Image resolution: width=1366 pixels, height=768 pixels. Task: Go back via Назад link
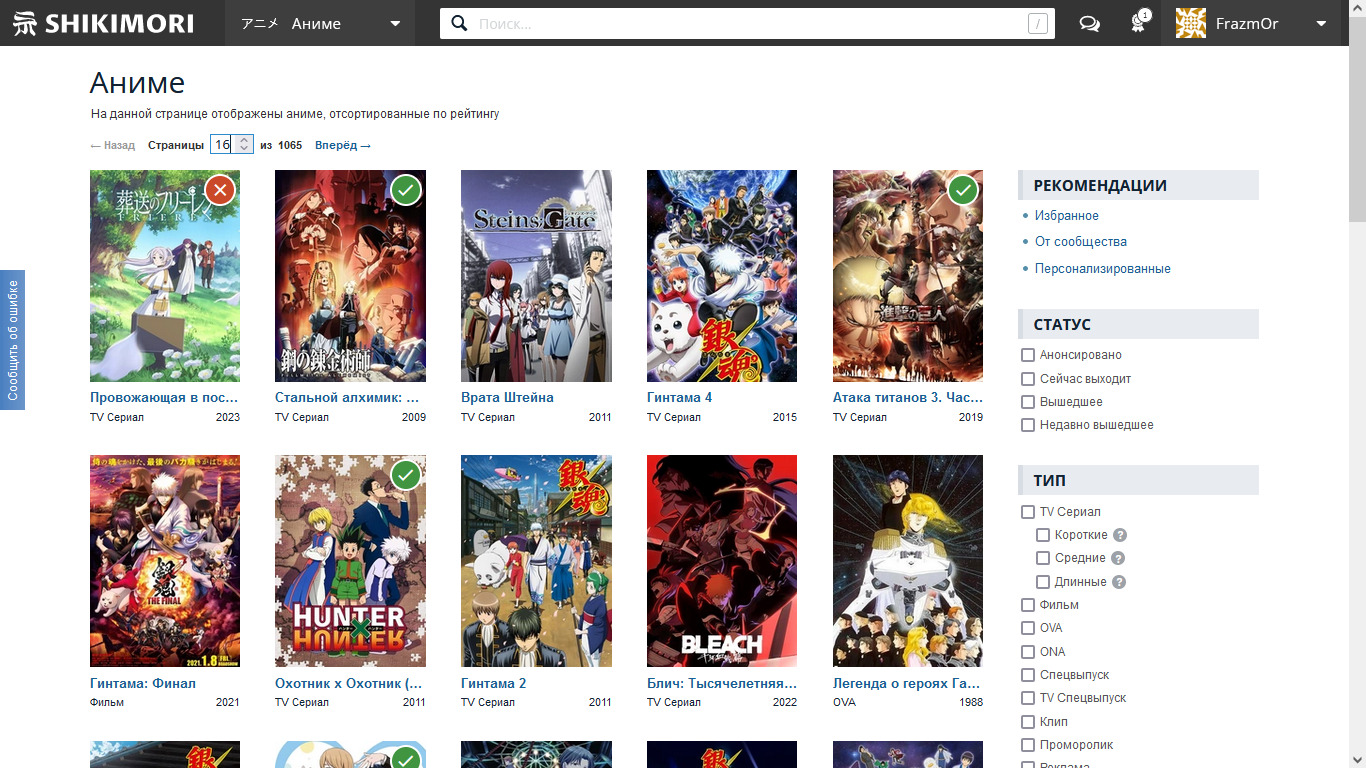[x=112, y=146]
